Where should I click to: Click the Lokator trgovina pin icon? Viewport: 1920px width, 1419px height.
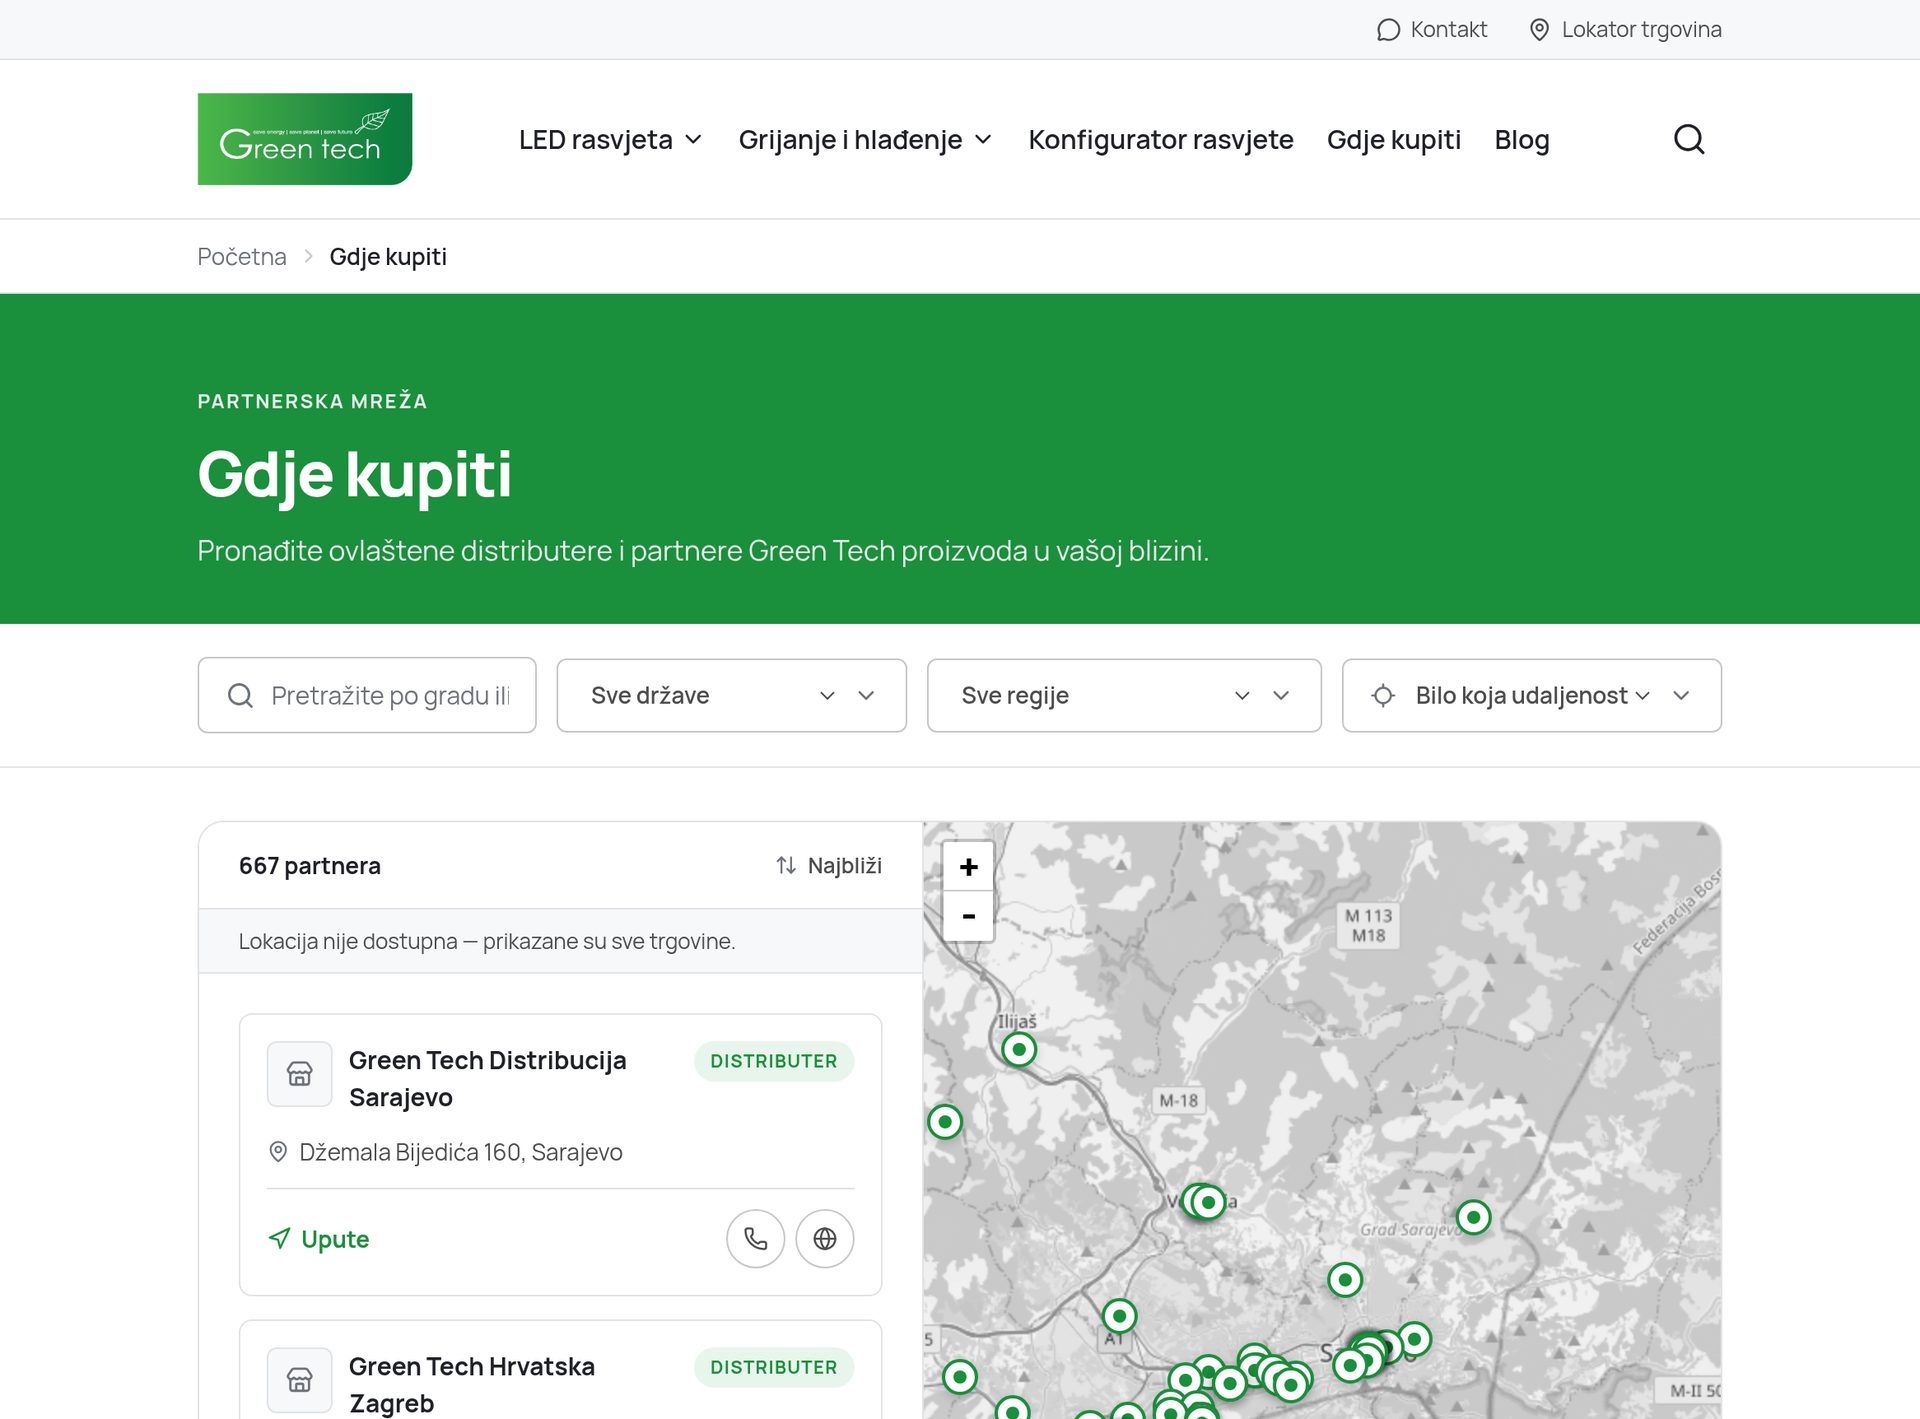click(1540, 30)
